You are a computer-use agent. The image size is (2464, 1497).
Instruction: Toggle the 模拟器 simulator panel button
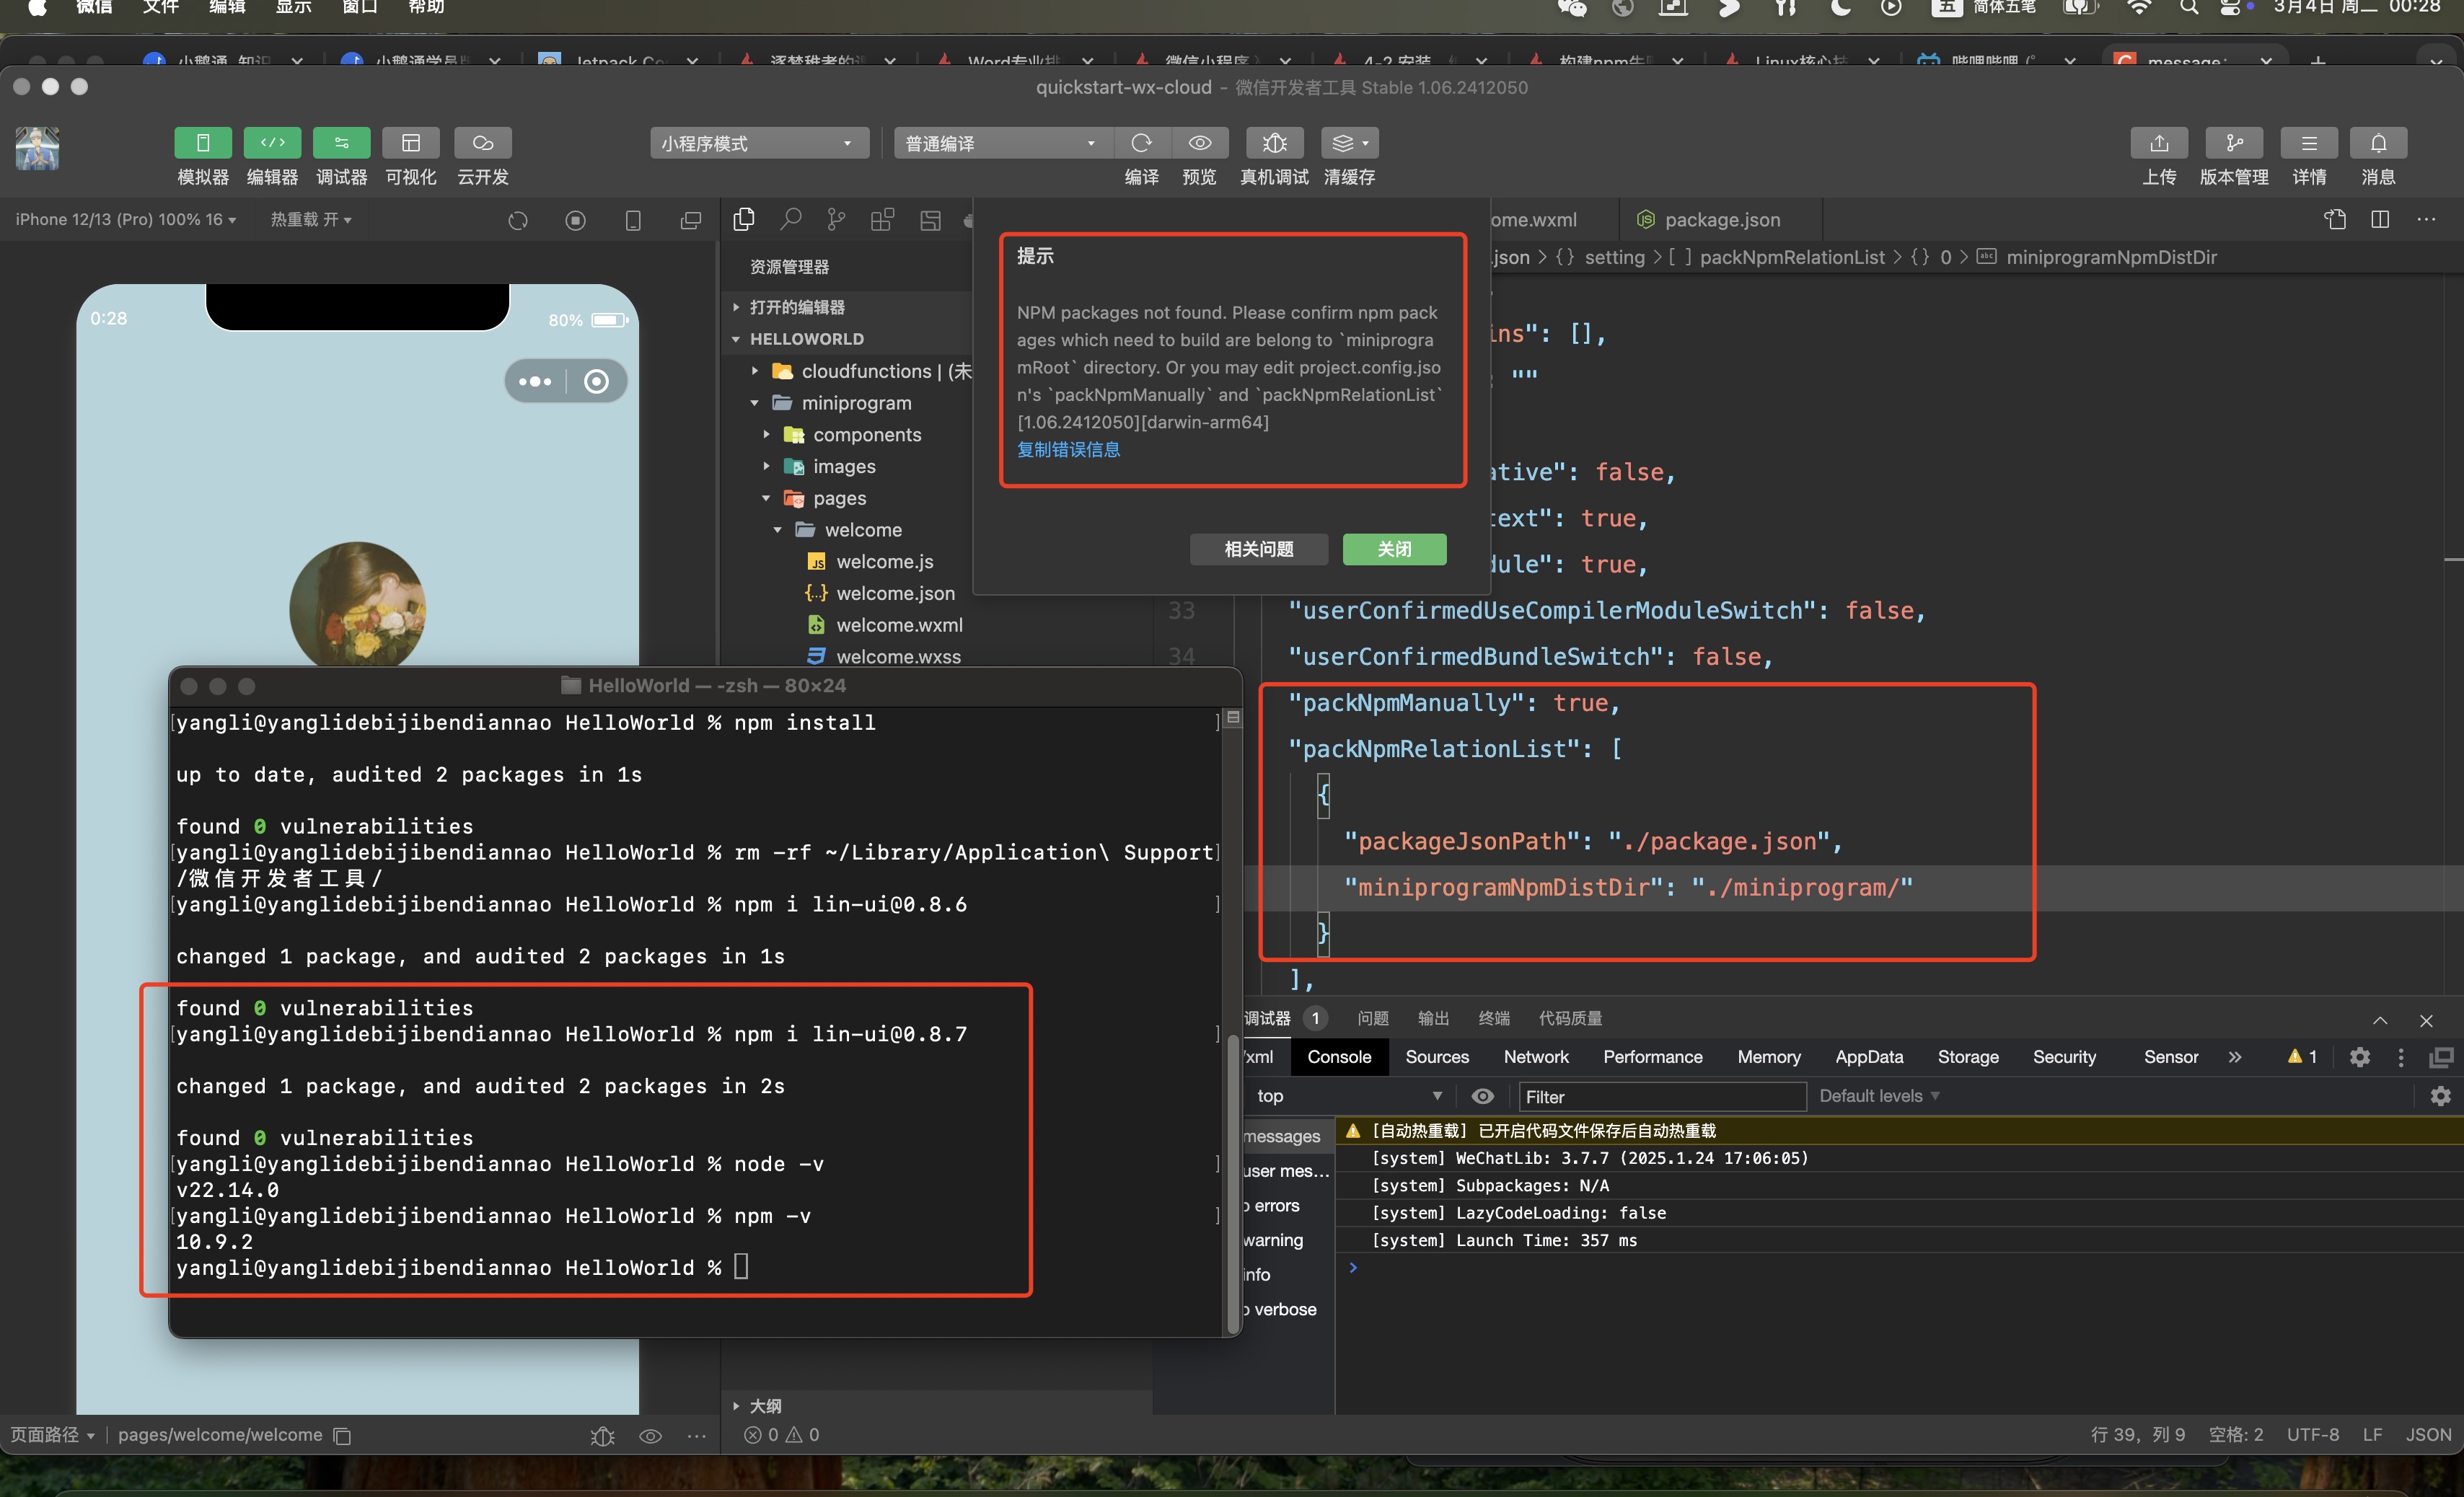pyautogui.click(x=203, y=143)
